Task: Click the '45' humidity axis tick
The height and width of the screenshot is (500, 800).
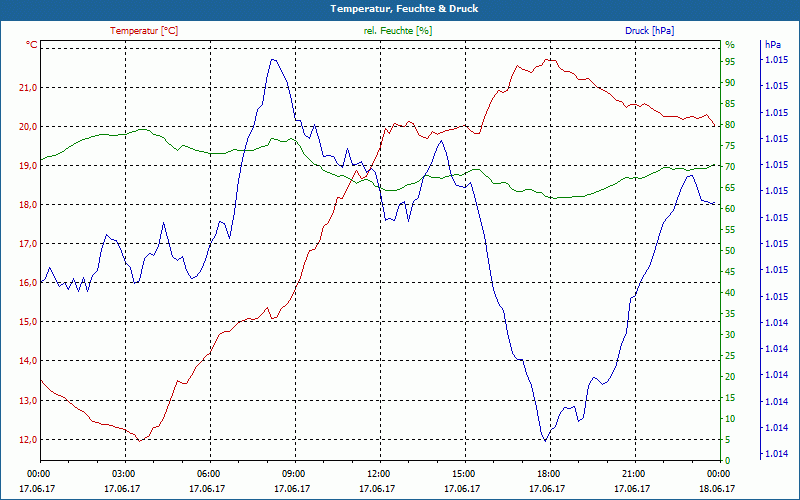Action: tap(730, 272)
